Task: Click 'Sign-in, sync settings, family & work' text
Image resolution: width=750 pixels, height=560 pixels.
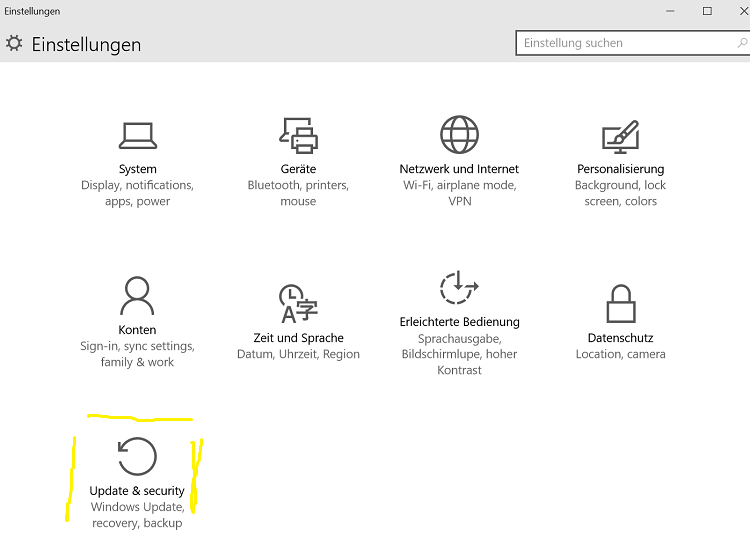Action: click(x=137, y=354)
